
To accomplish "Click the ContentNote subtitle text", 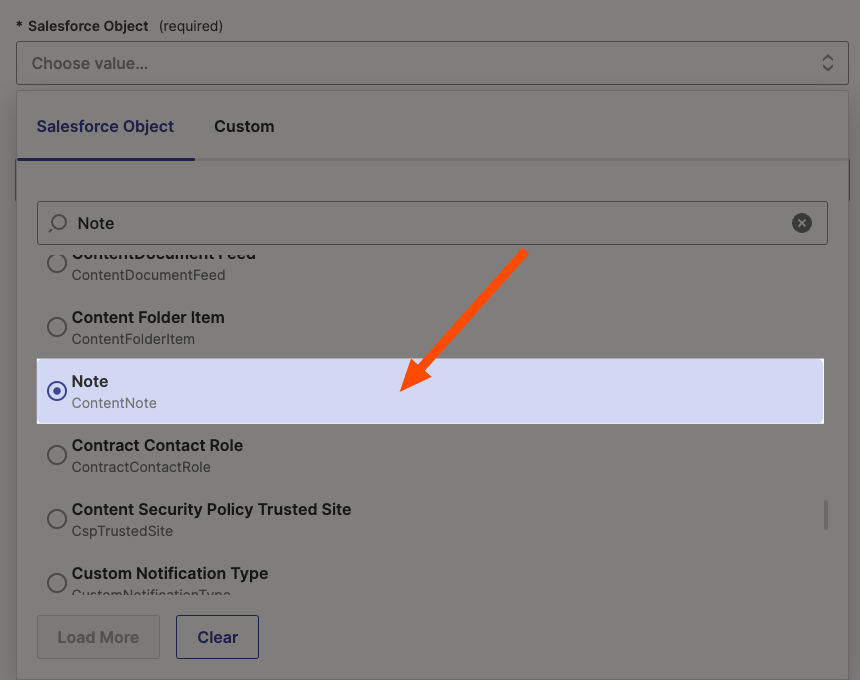I will coord(114,403).
